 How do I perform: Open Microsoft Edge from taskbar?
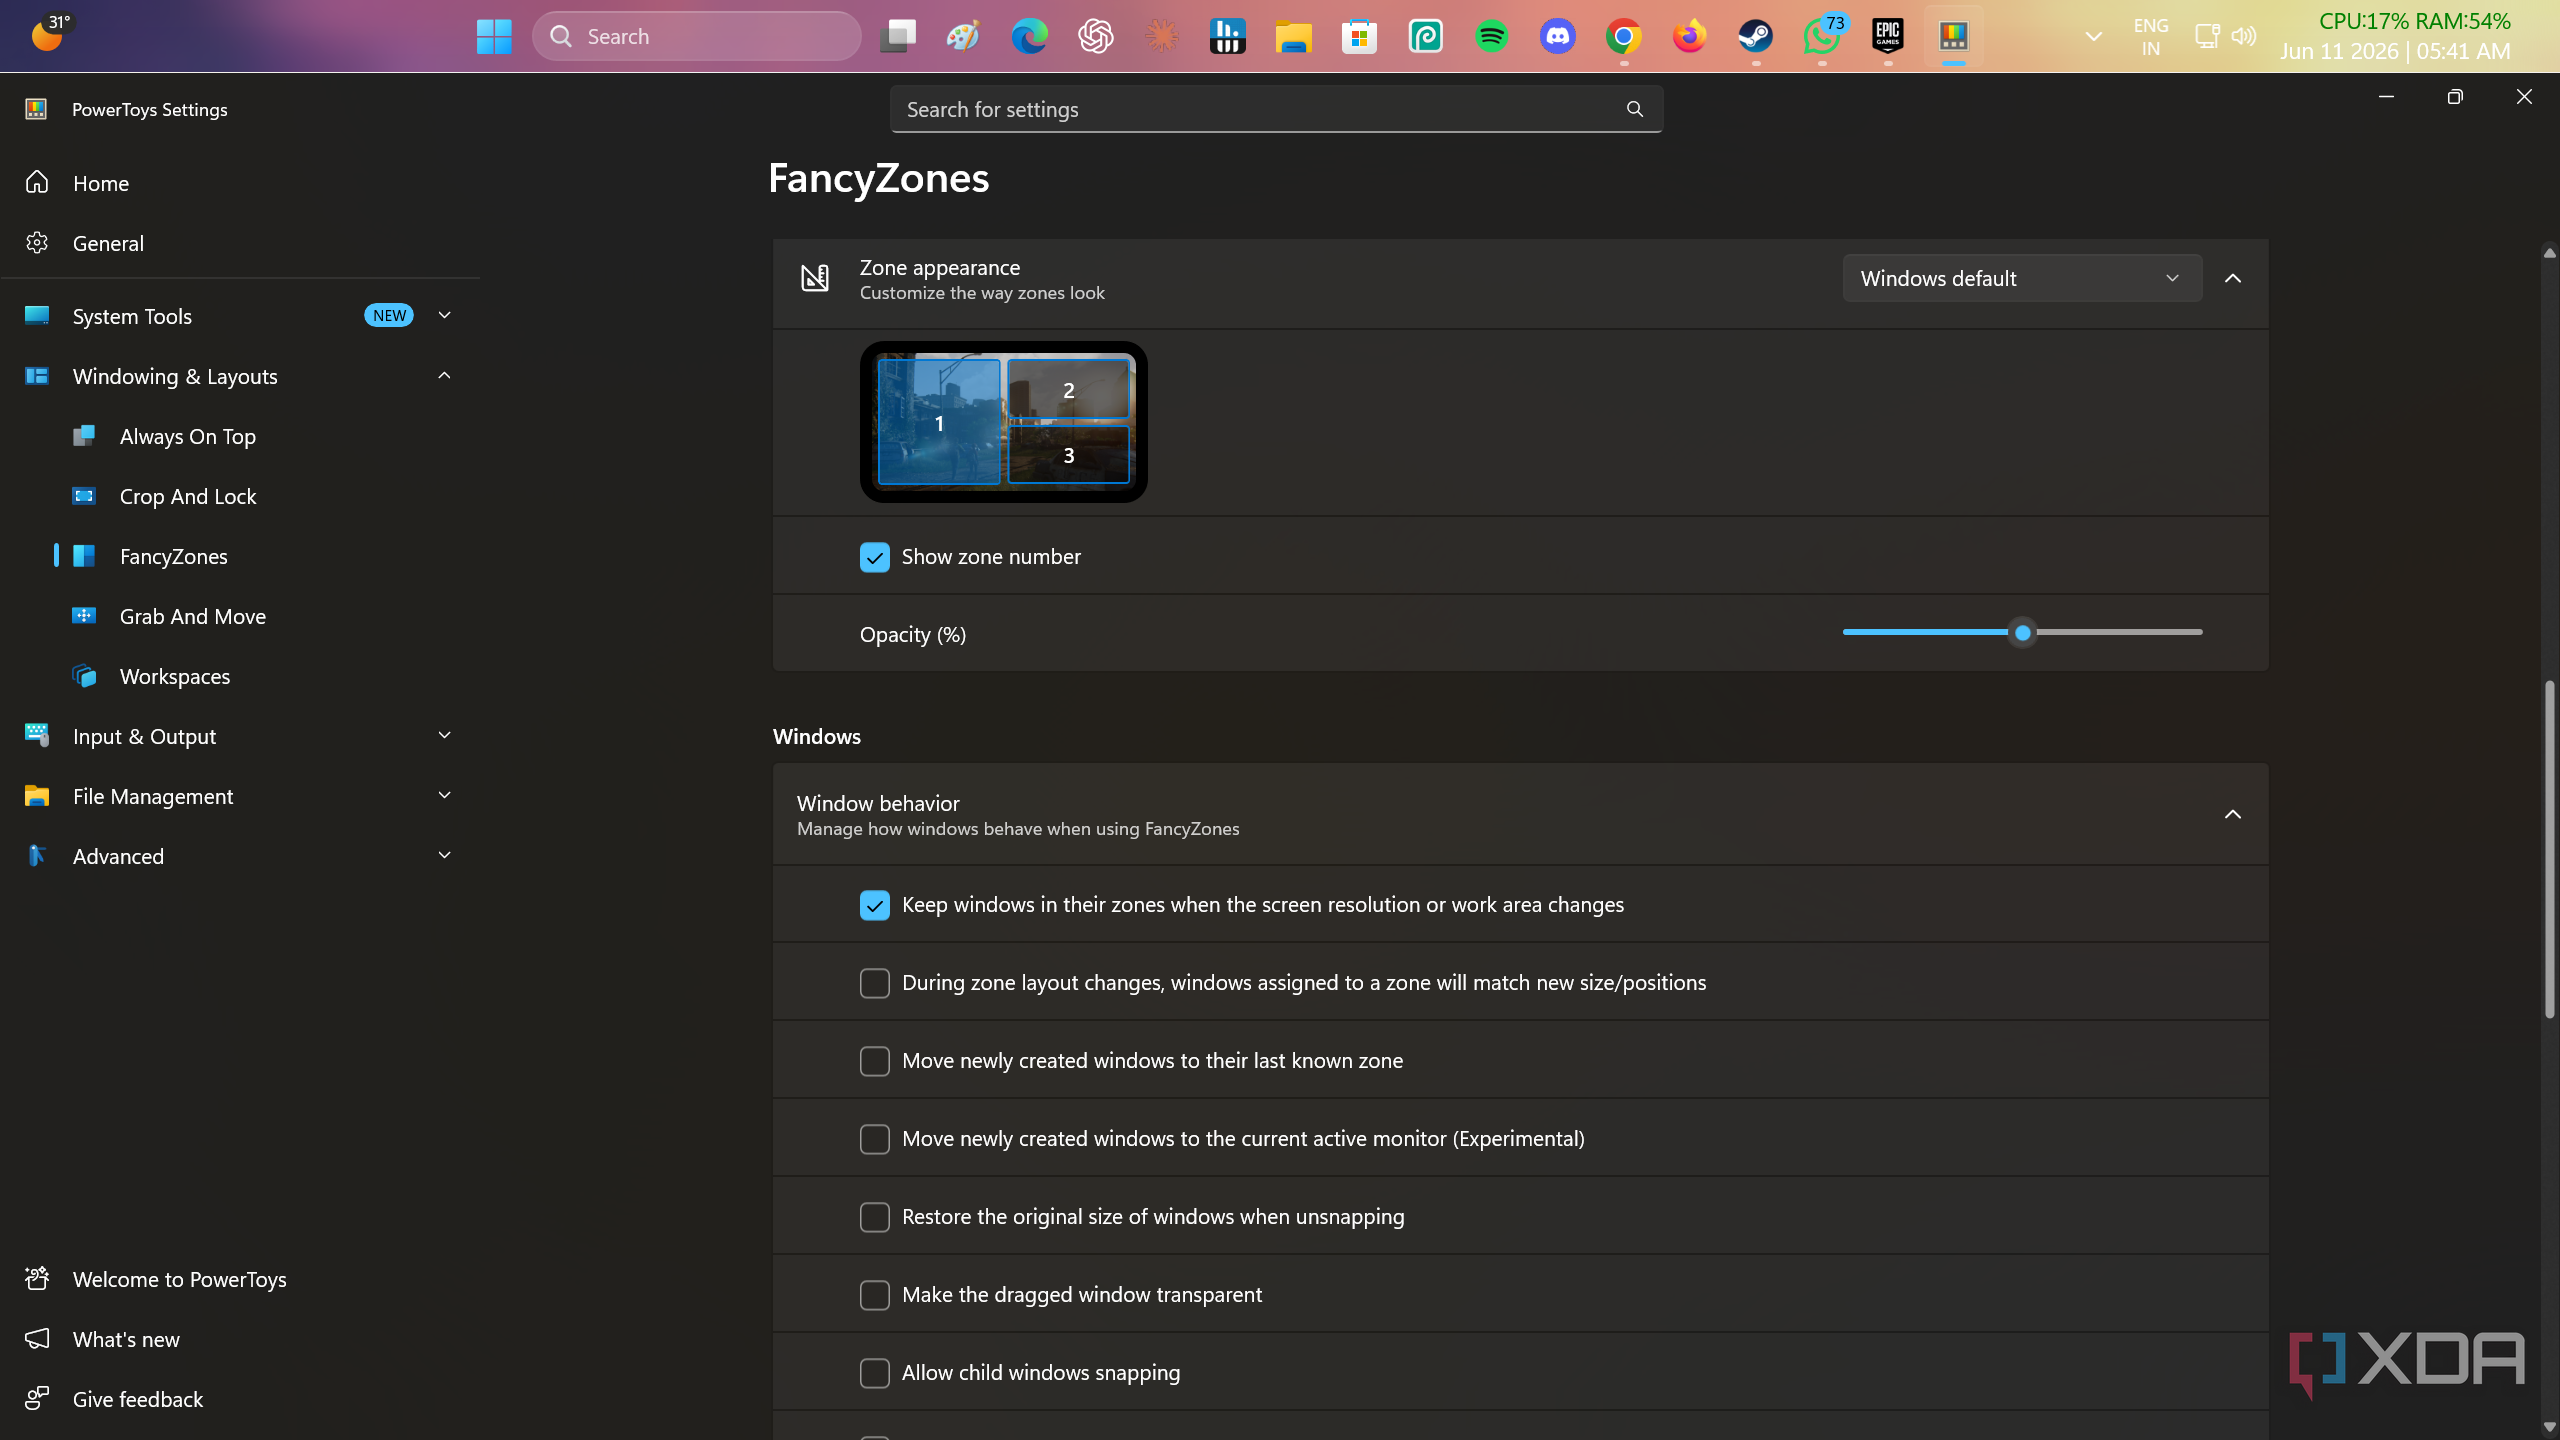[x=1029, y=37]
